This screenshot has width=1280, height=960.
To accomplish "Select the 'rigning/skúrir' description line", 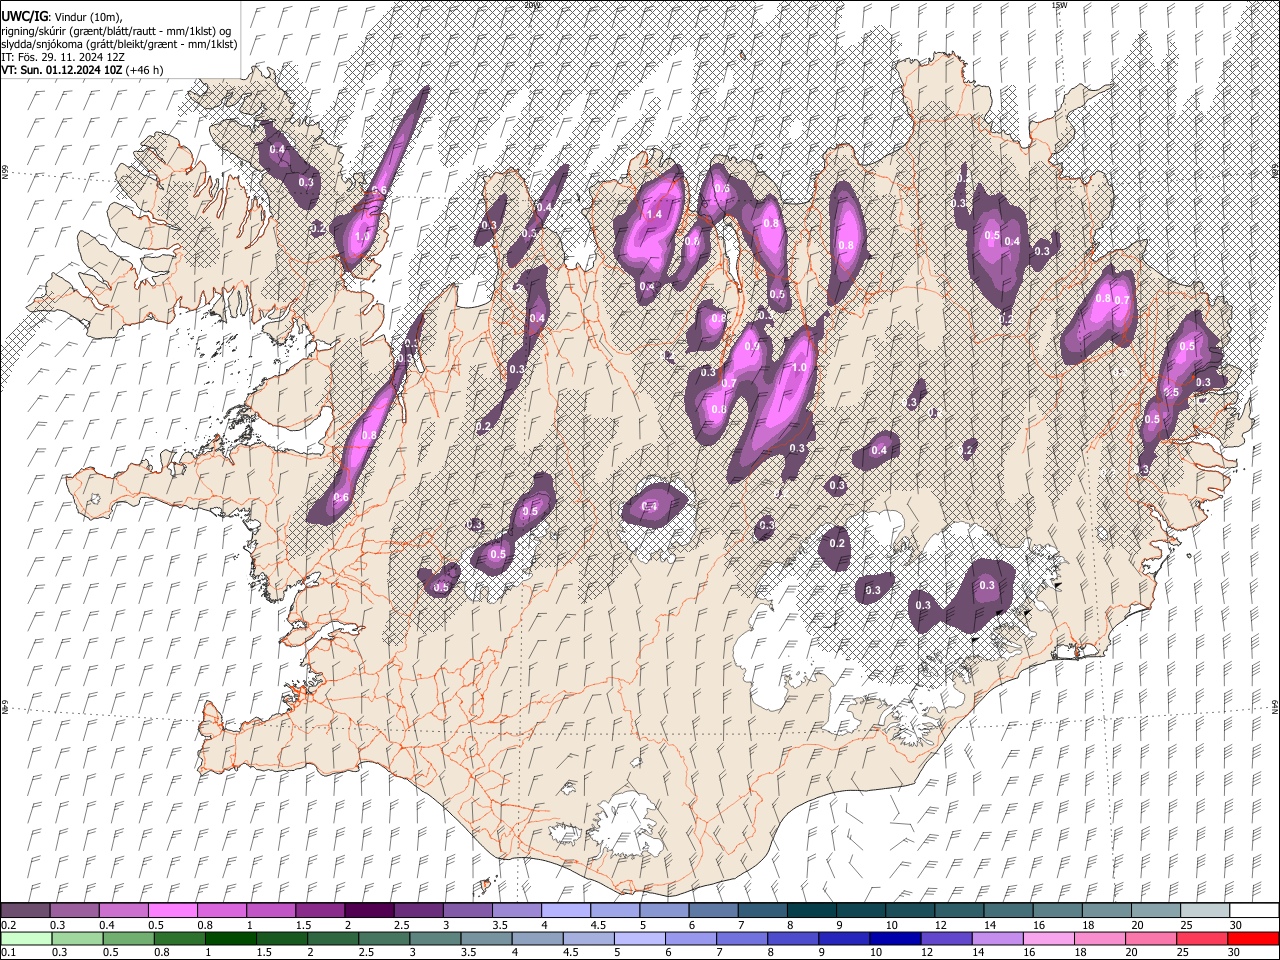I will pyautogui.click(x=120, y=30).
